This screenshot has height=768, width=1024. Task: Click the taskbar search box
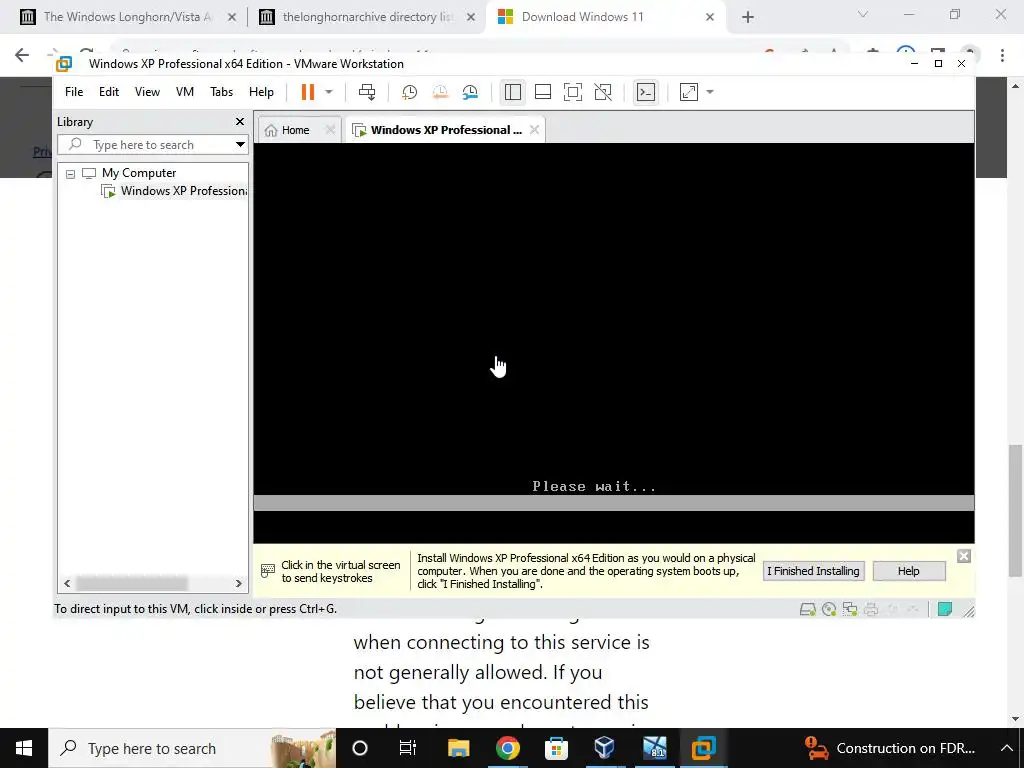(192, 748)
